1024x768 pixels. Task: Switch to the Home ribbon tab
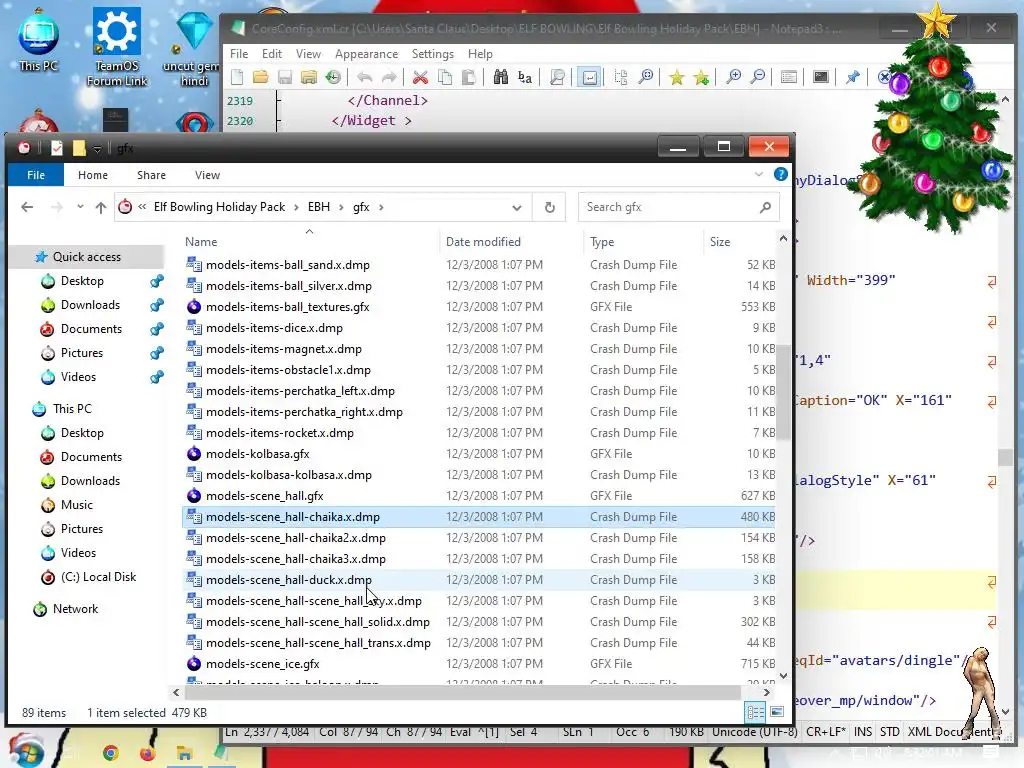[93, 175]
